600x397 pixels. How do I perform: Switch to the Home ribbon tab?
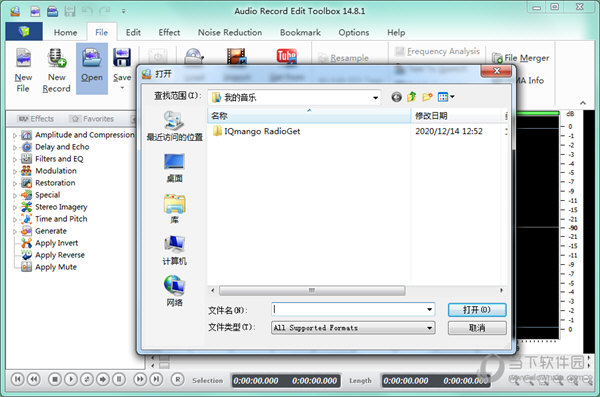pos(65,33)
